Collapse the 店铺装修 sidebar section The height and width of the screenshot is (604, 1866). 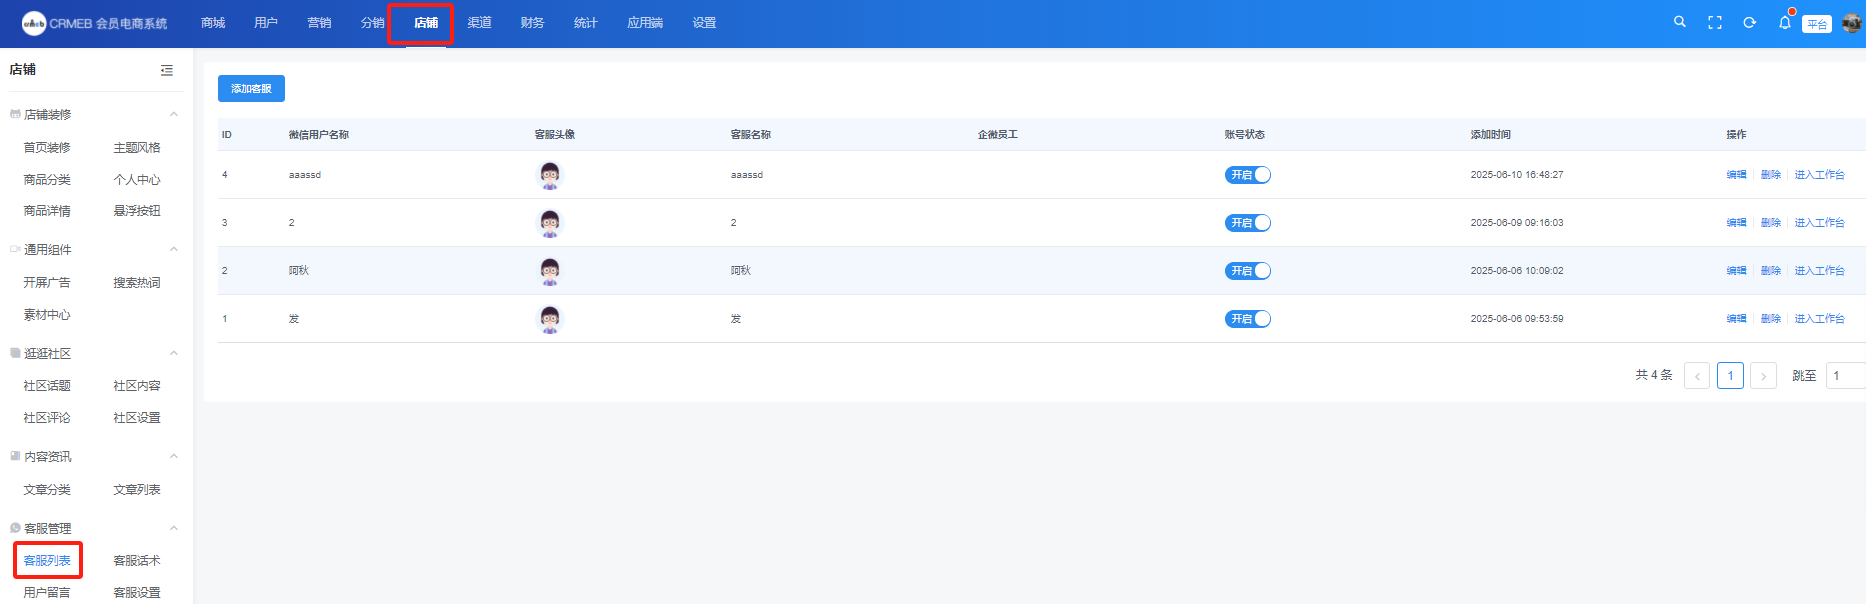tap(174, 115)
